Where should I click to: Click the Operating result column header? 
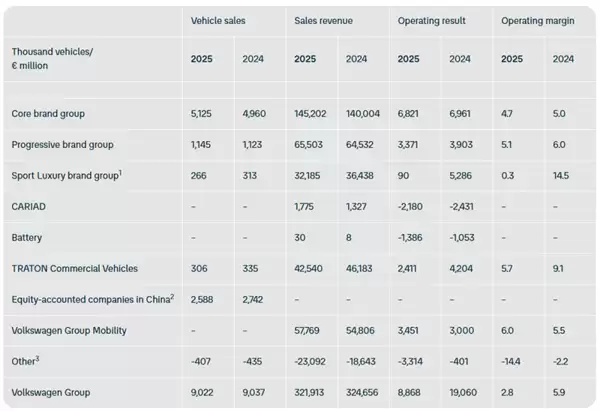[431, 20]
